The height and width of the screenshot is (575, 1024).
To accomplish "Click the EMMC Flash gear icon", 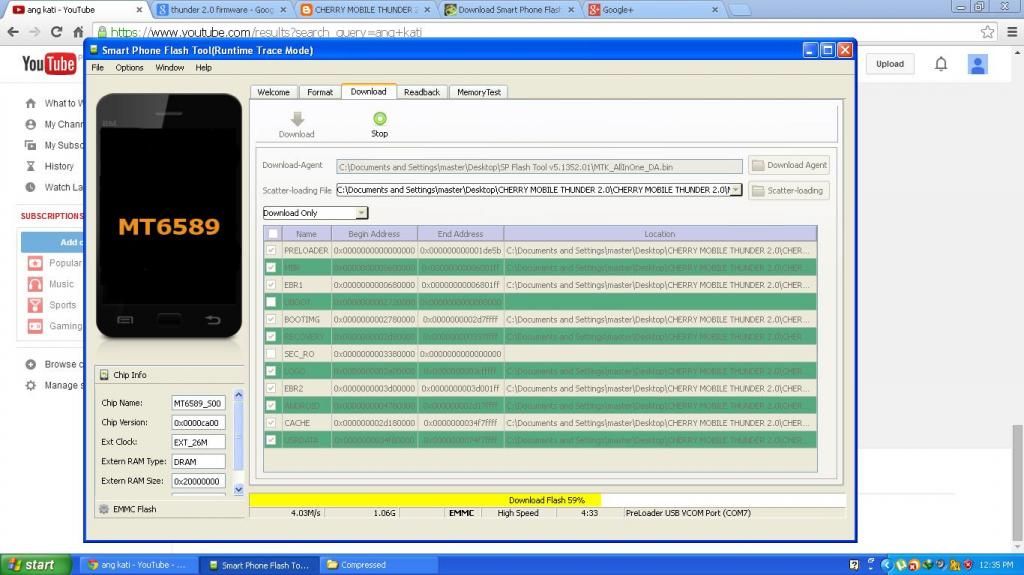I will tap(104, 509).
